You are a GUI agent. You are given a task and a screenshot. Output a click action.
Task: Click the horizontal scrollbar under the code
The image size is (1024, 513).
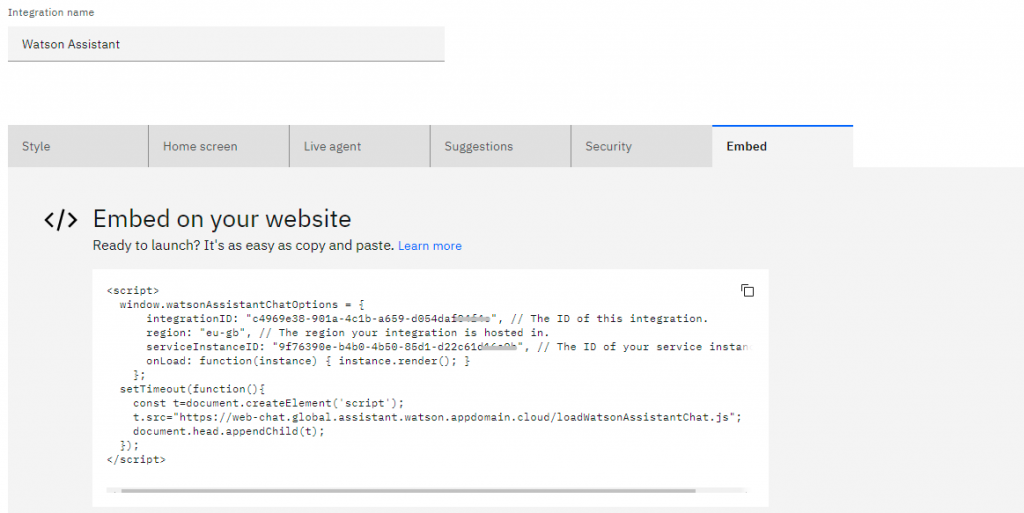[408, 490]
